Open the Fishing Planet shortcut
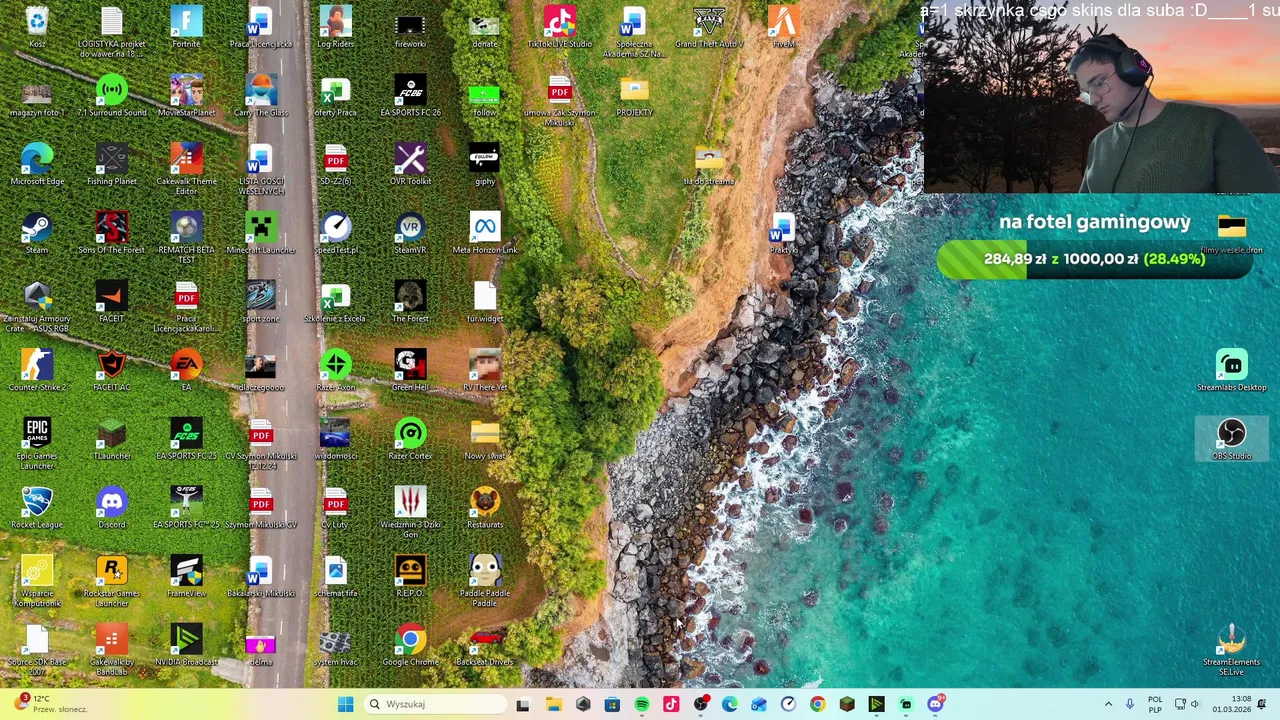1280x720 pixels. pos(111,165)
